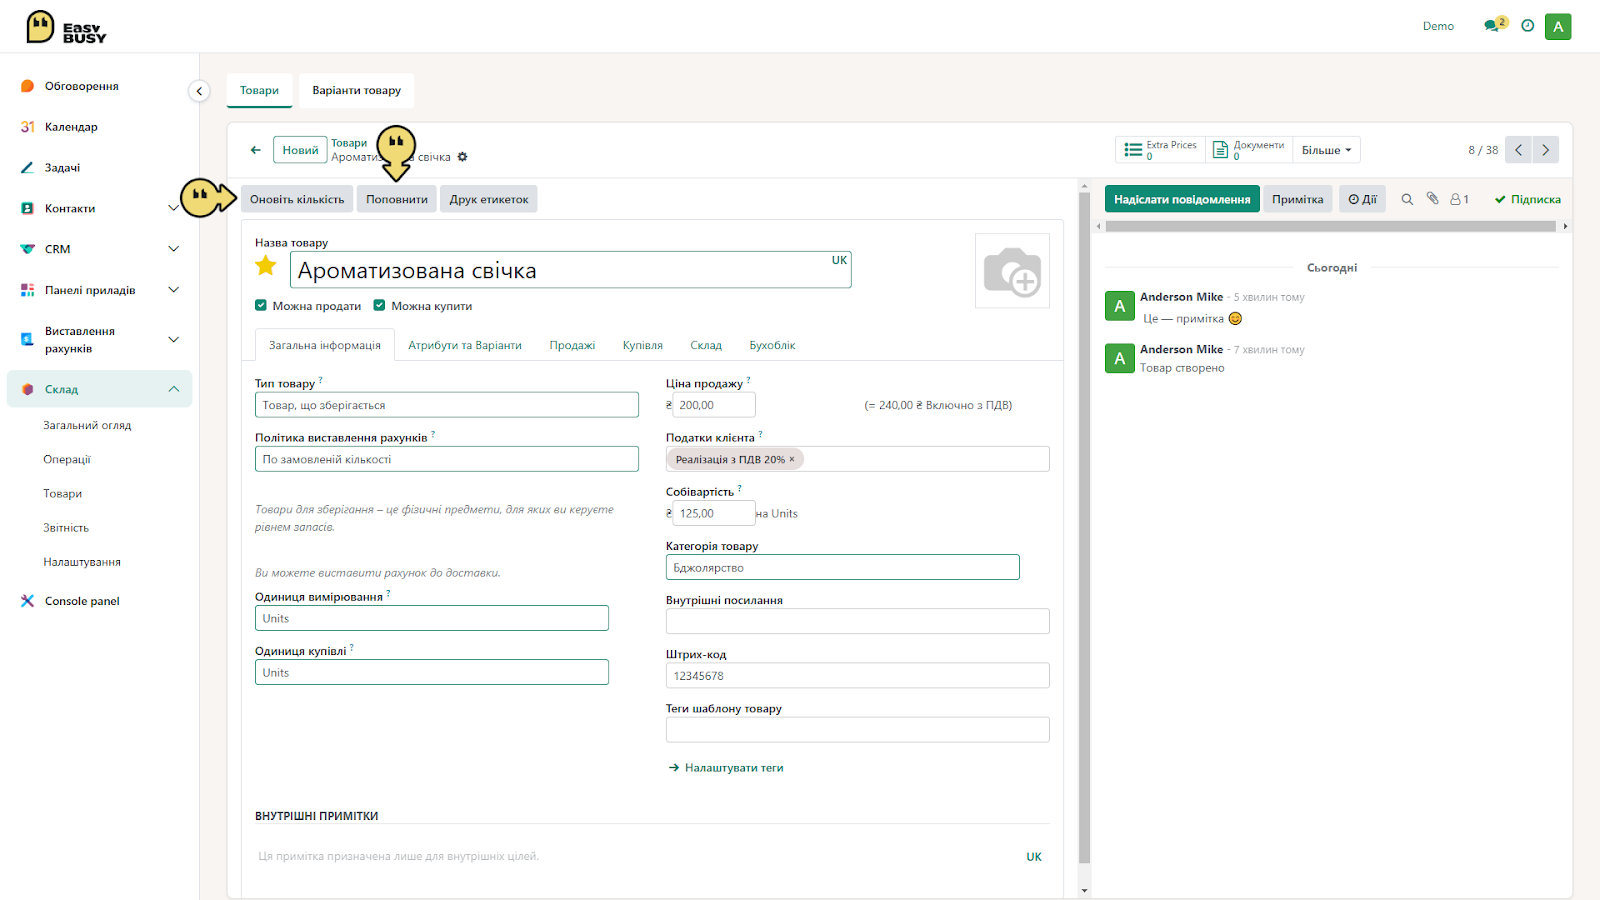Open Політика виставлення рахунків dropdown
This screenshot has height=900, width=1600.
tap(447, 459)
